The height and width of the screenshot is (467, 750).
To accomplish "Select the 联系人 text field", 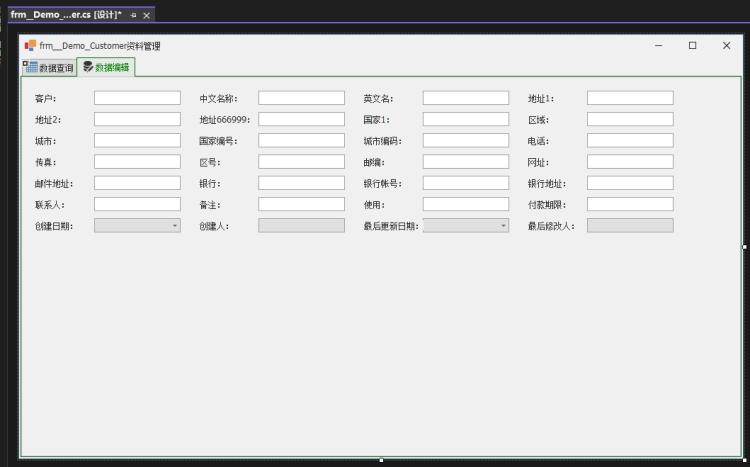I will coord(137,204).
